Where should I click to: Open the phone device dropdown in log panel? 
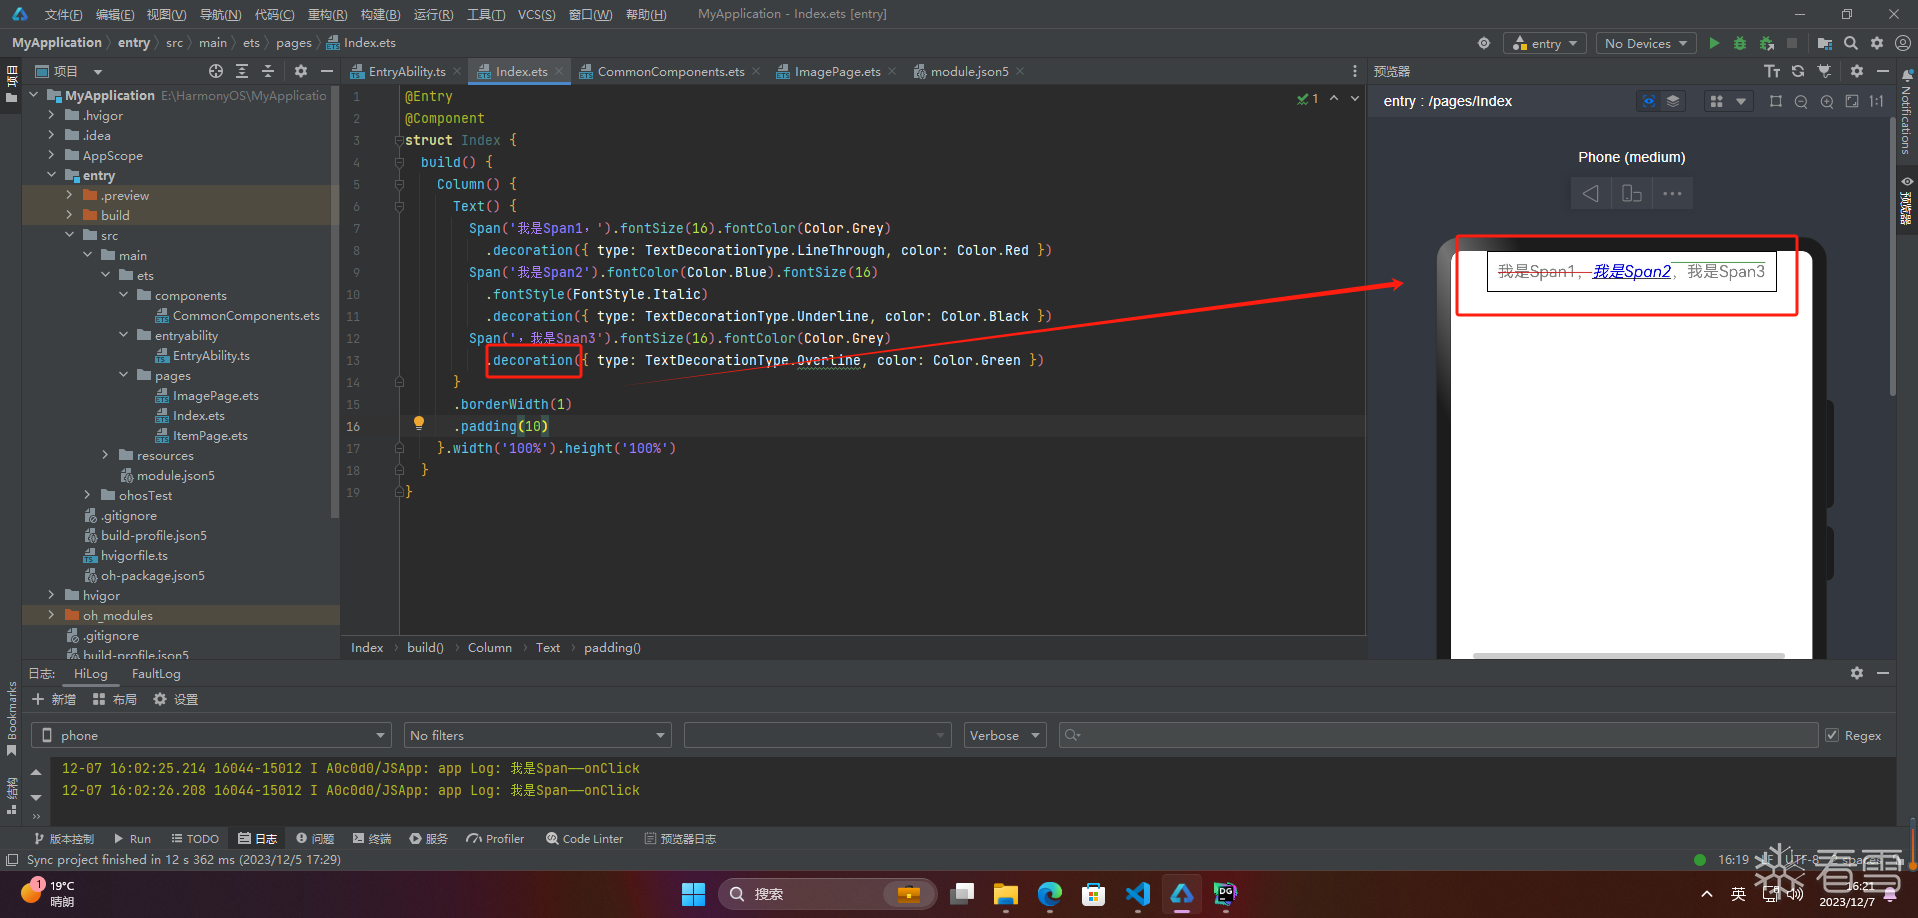point(211,735)
